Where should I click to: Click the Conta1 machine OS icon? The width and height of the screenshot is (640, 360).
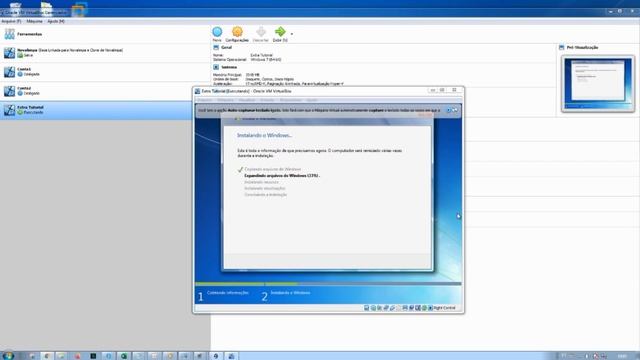click(x=9, y=71)
